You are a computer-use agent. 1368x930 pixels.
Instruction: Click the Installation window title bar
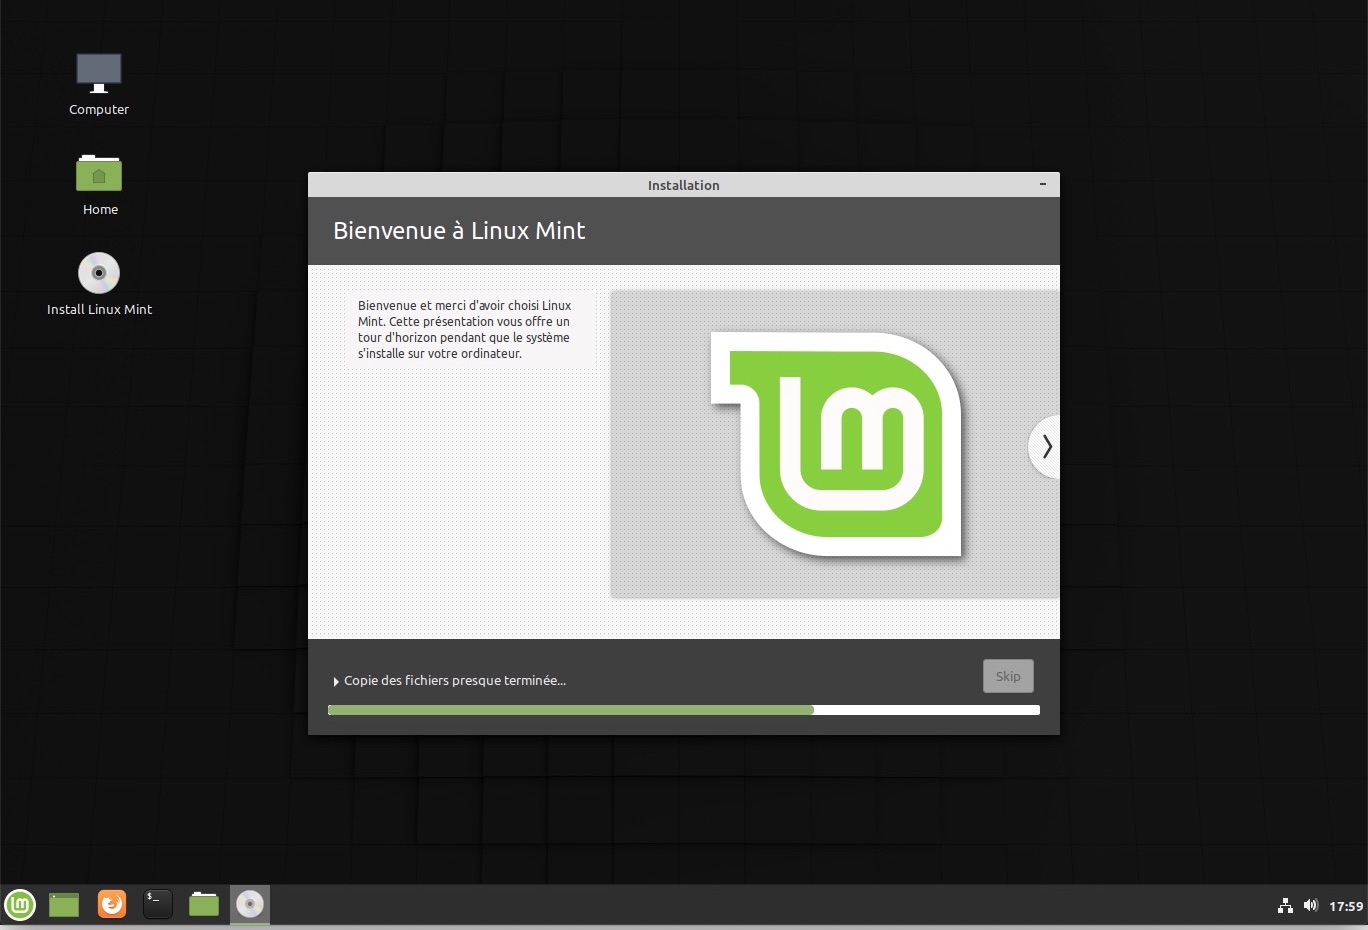pos(683,185)
